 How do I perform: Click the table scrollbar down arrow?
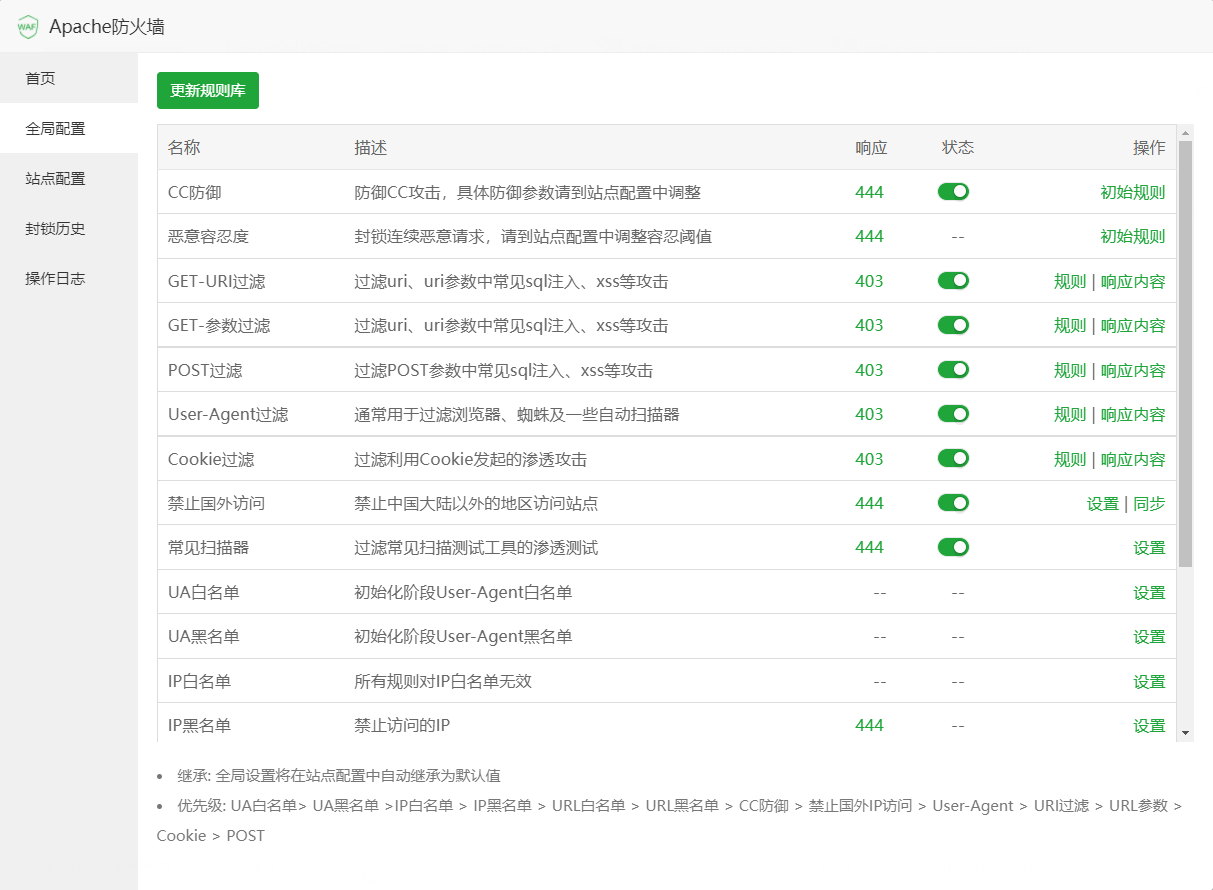coord(1186,734)
